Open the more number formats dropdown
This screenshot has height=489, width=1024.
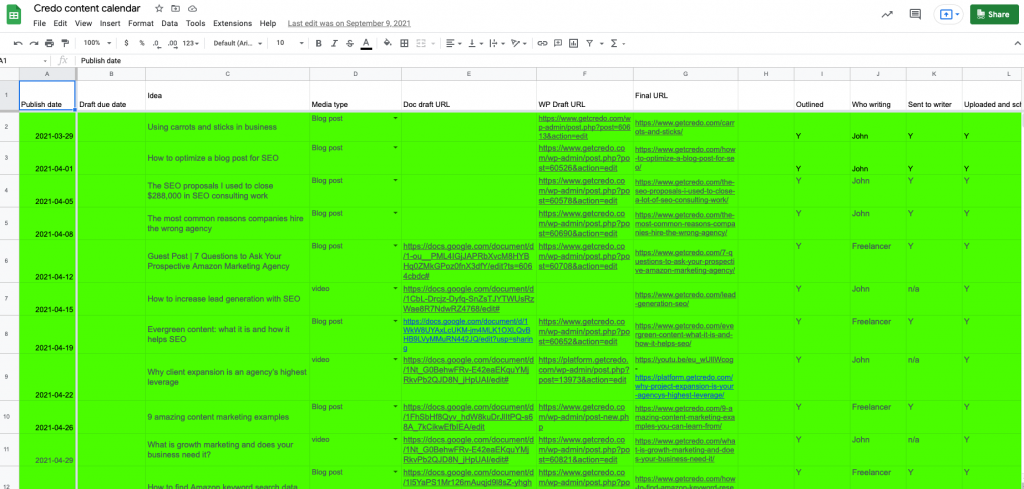click(x=191, y=43)
